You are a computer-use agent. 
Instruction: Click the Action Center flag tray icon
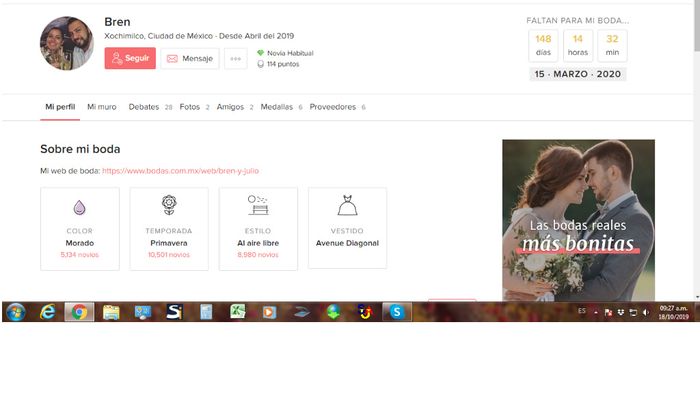(x=608, y=312)
